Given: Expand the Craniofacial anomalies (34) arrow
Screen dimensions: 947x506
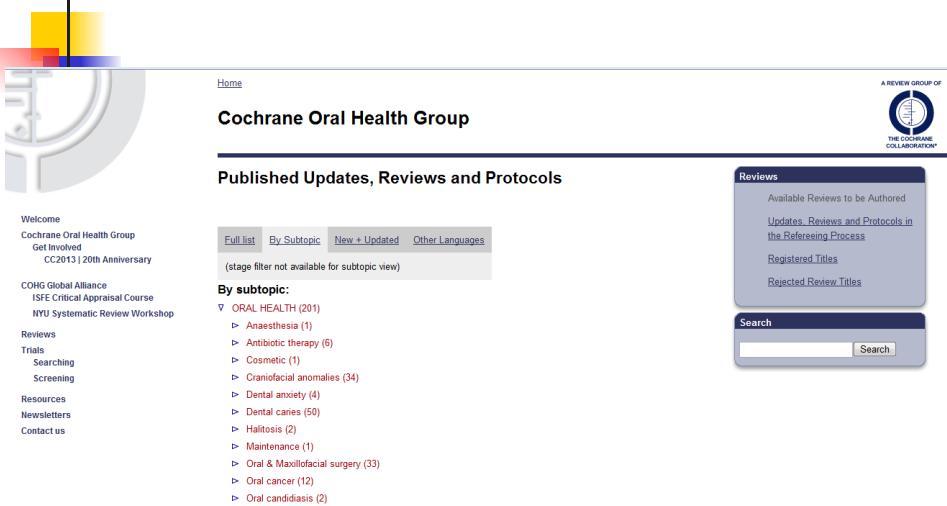Looking at the screenshot, I should pos(236,377).
